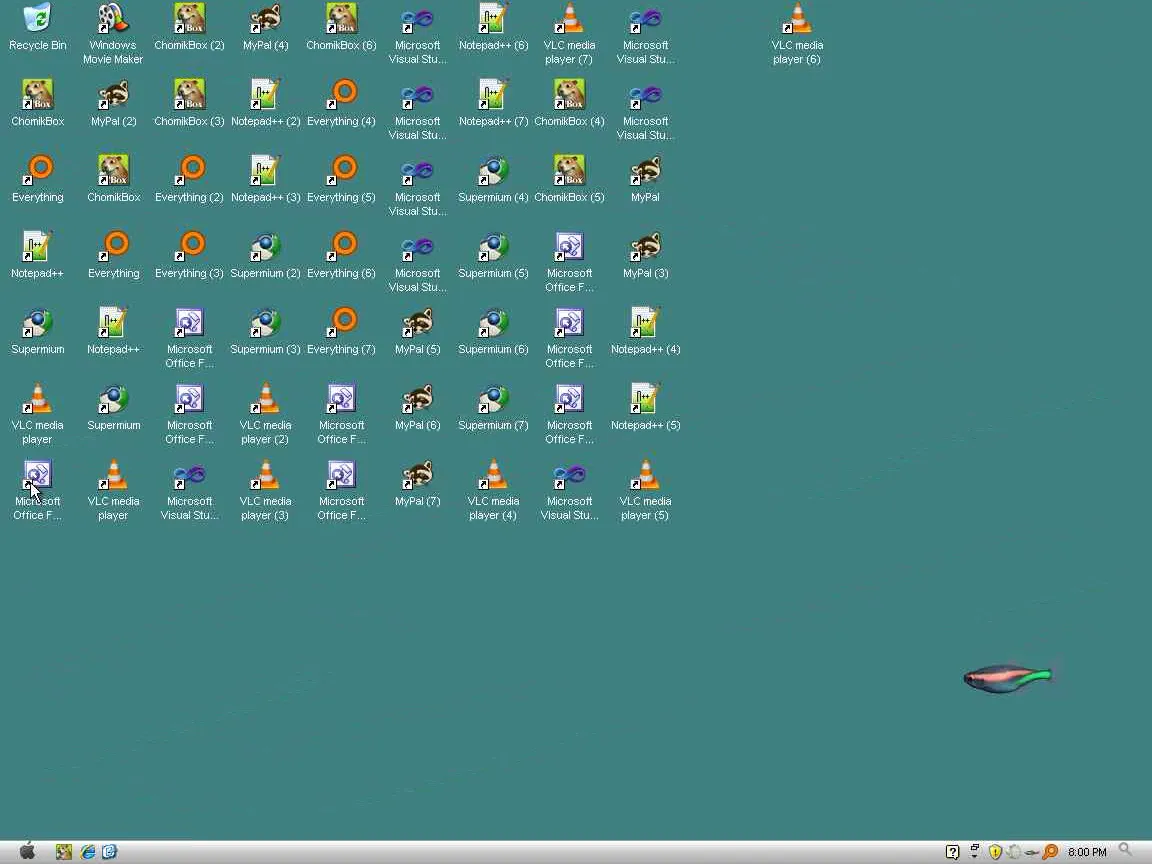Select the Notepad++ (2) shortcut
Image resolution: width=1152 pixels, height=864 pixels.
click(265, 103)
